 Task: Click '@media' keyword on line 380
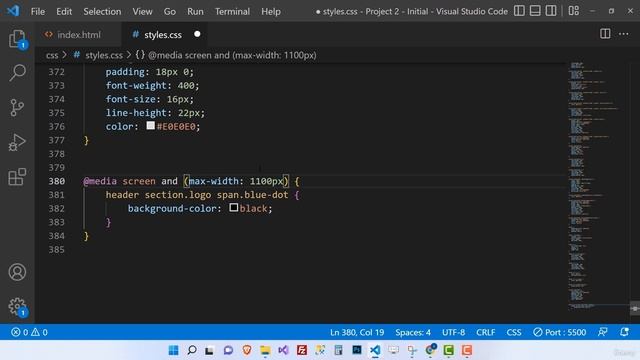100,181
